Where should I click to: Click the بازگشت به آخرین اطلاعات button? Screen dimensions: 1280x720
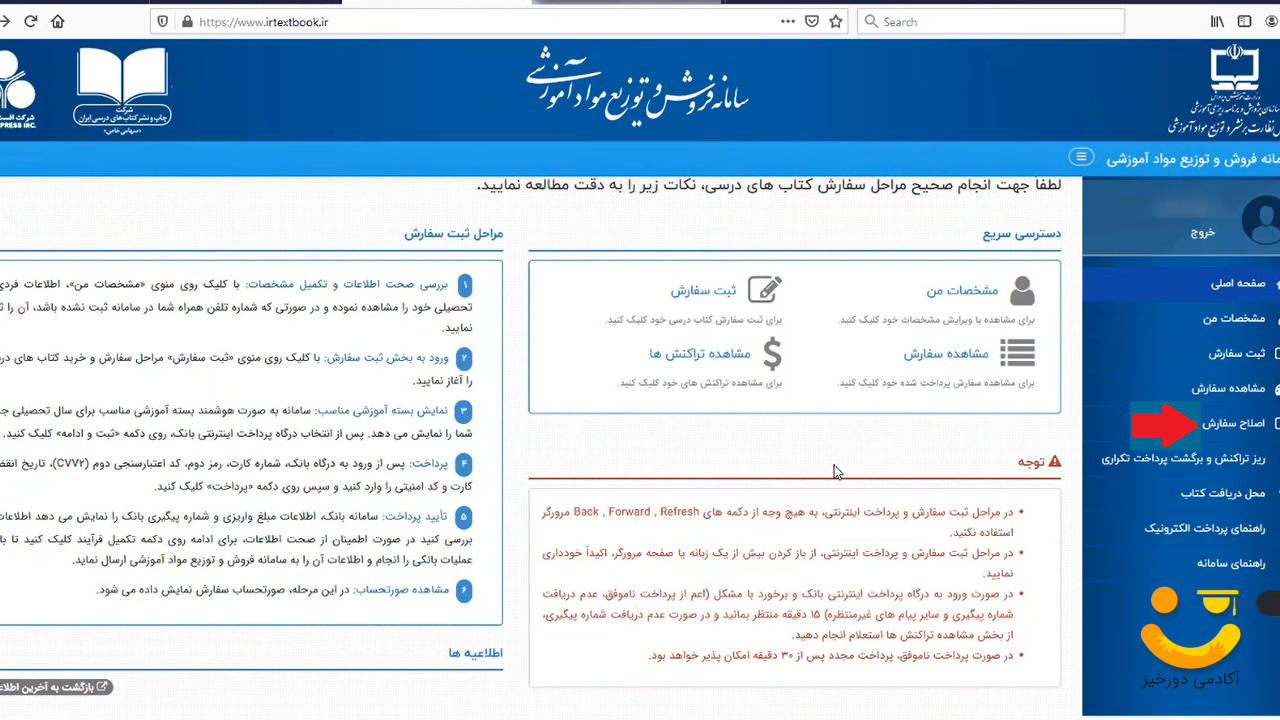(x=55, y=687)
